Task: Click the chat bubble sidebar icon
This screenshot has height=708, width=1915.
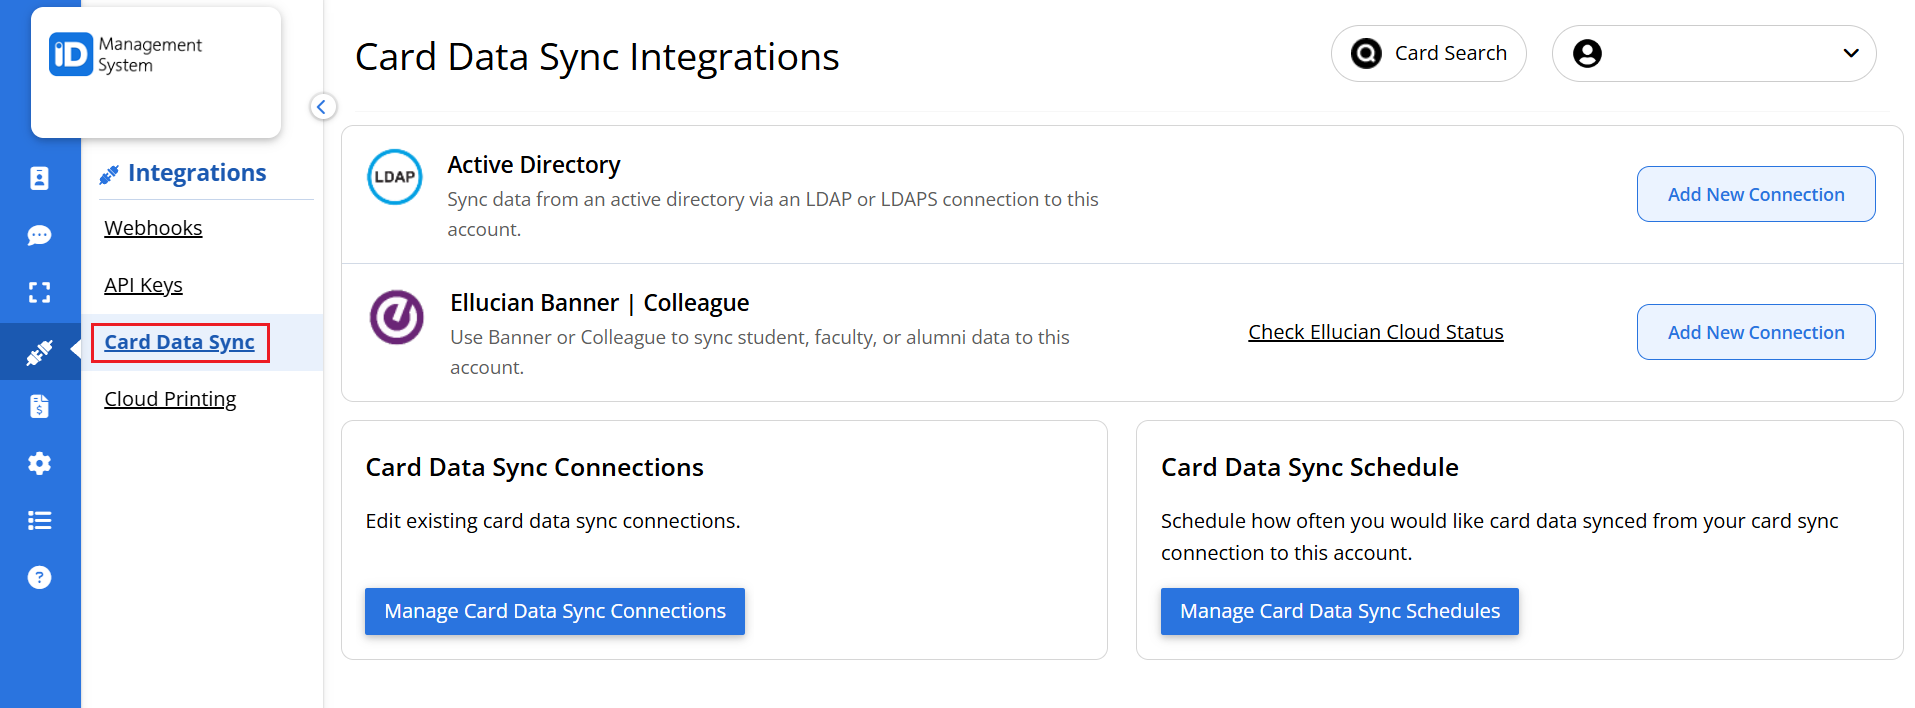Action: pos(39,235)
